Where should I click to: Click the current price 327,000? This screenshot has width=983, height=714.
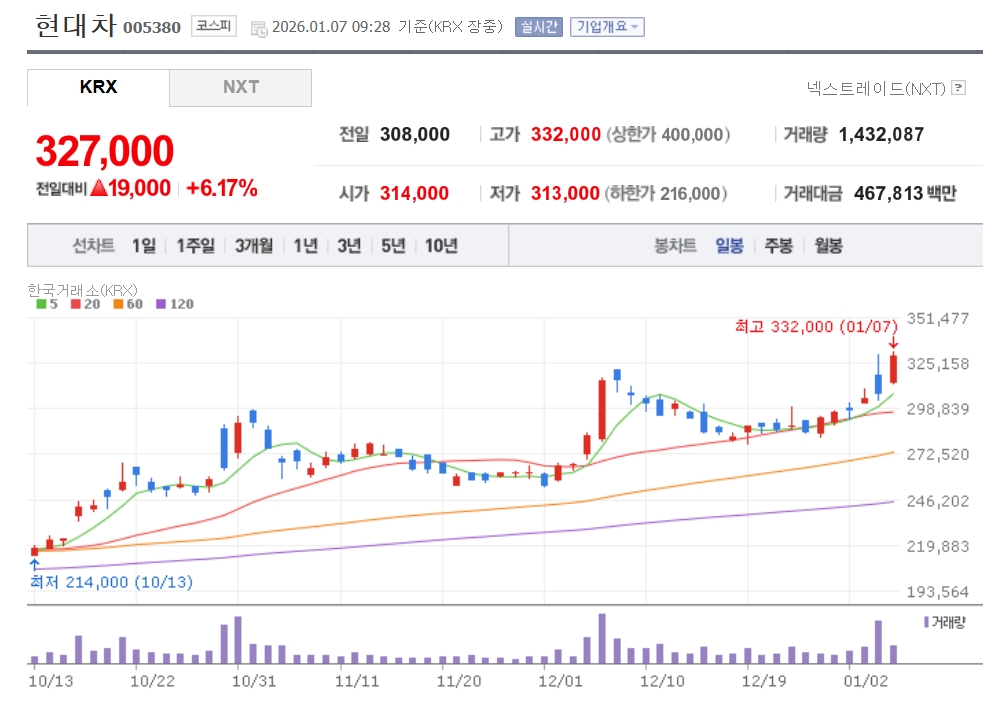[x=105, y=151]
